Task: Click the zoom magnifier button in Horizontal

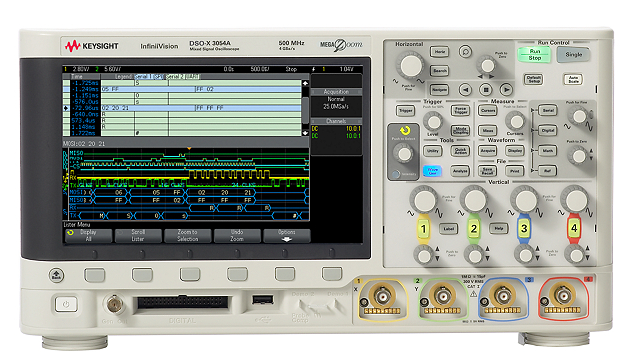Action: pyautogui.click(x=465, y=52)
